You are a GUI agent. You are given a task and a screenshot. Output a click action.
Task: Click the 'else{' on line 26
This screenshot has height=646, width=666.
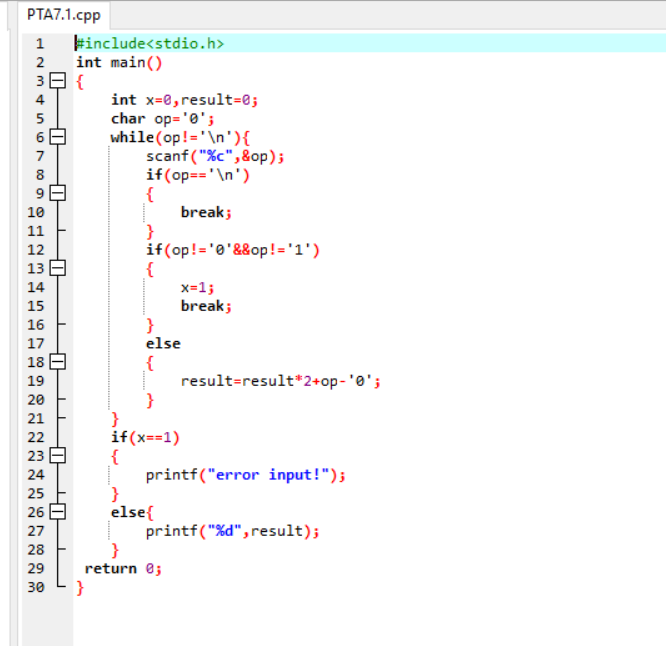pos(133,512)
